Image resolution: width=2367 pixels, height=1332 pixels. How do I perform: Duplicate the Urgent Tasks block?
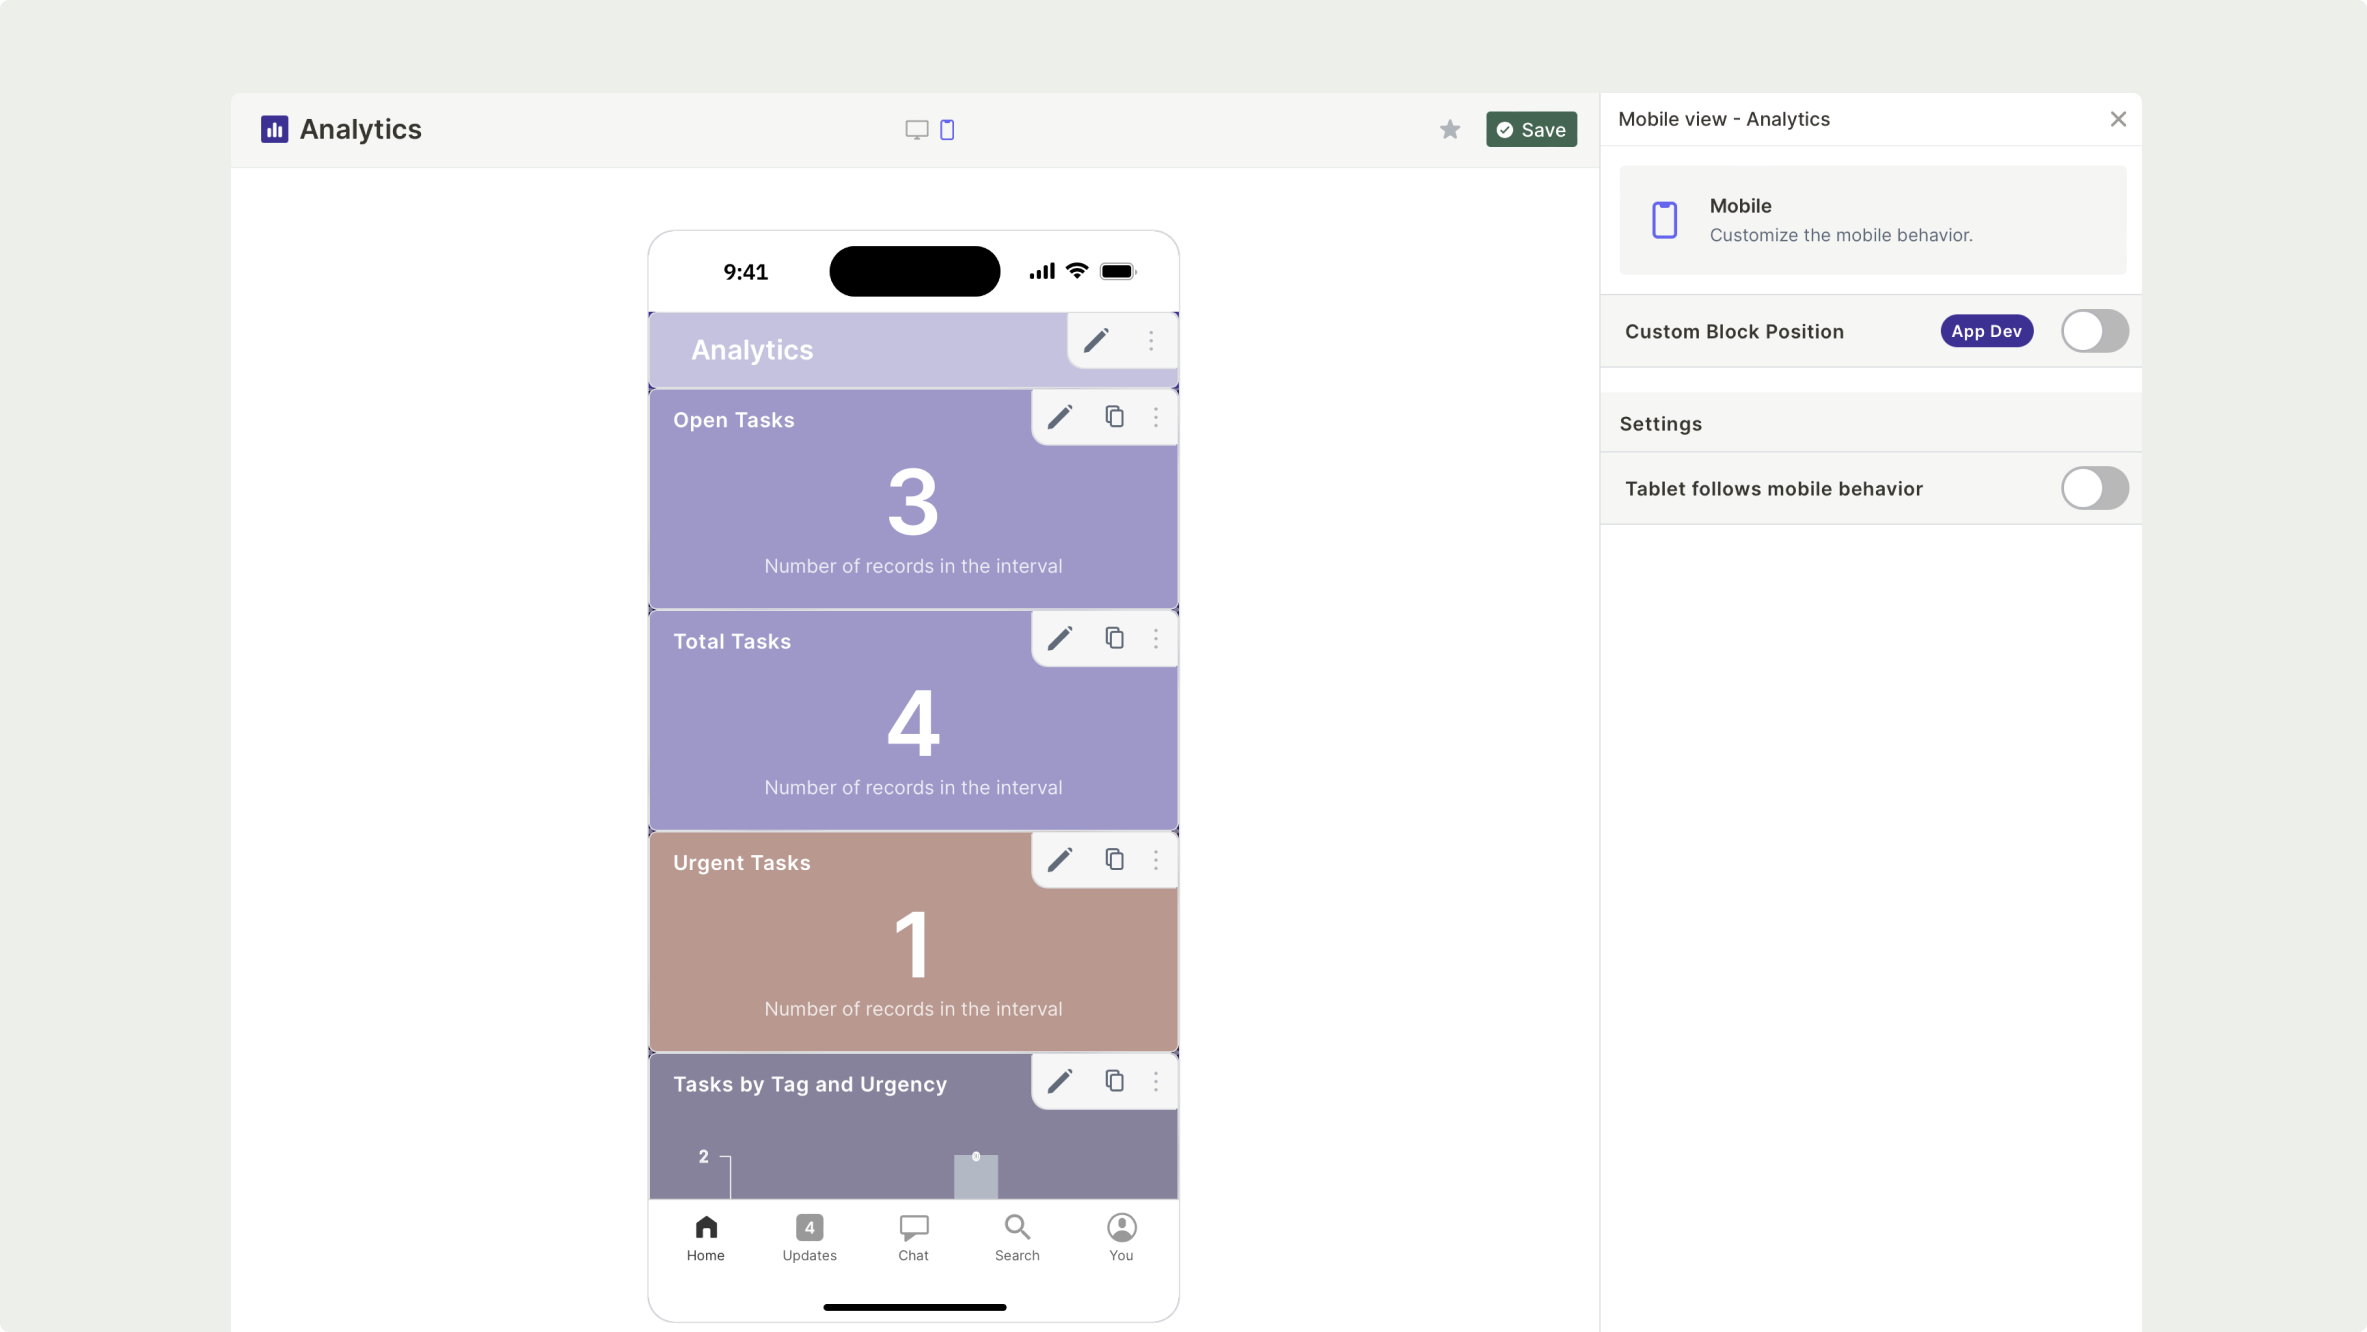pos(1114,860)
